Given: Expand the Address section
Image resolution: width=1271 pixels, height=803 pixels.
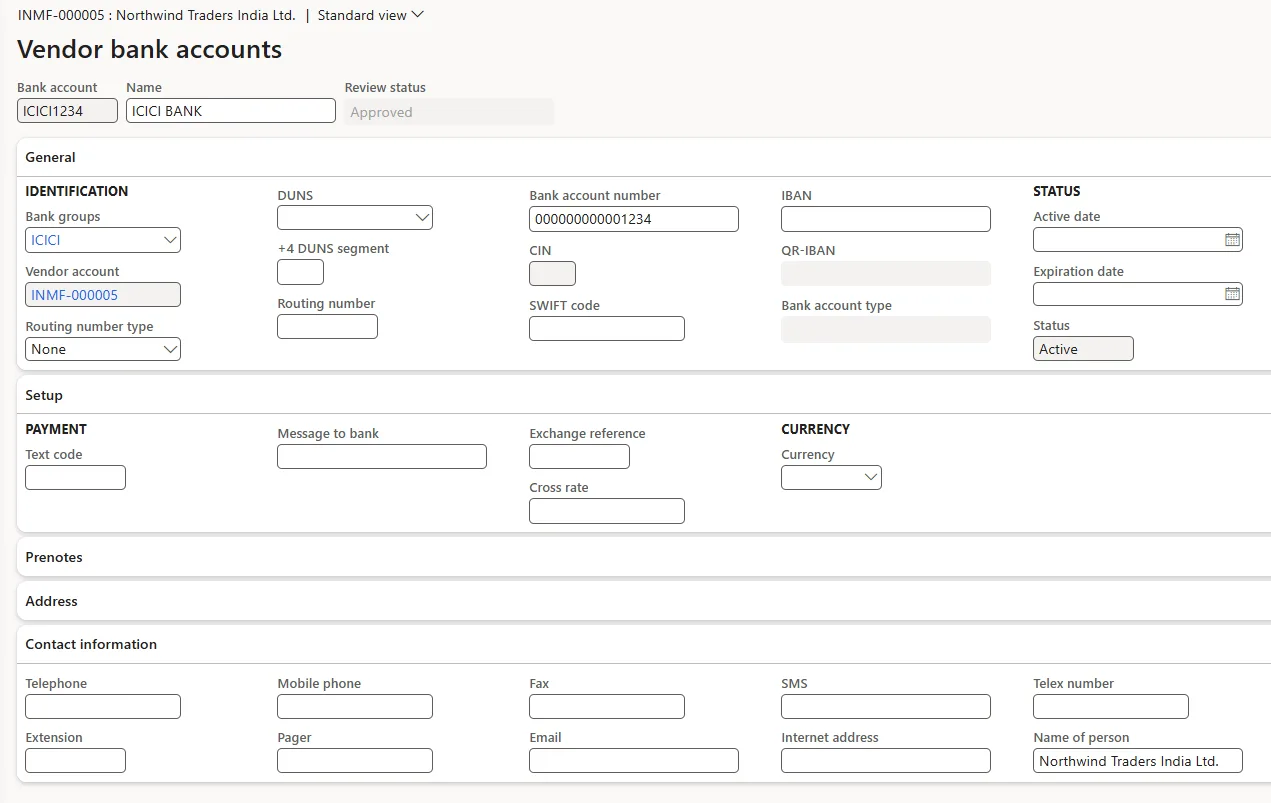Looking at the screenshot, I should (644, 601).
